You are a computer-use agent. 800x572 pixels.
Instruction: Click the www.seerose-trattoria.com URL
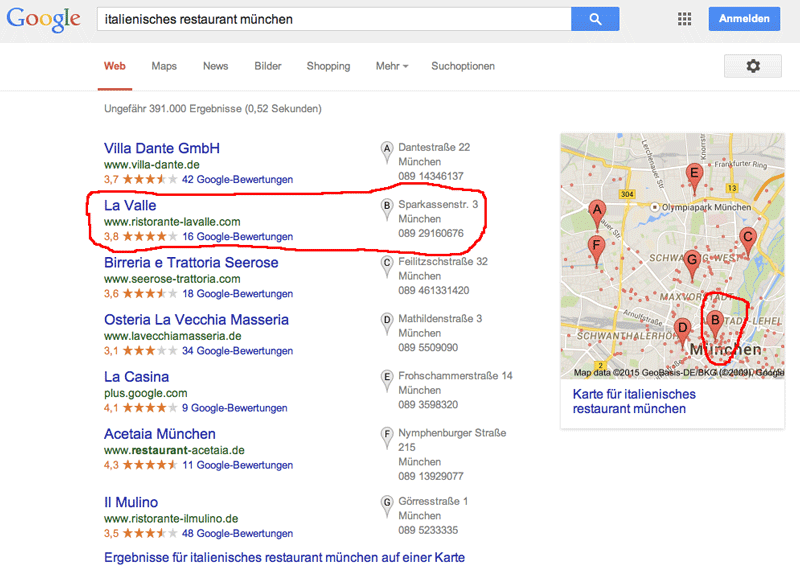172,279
